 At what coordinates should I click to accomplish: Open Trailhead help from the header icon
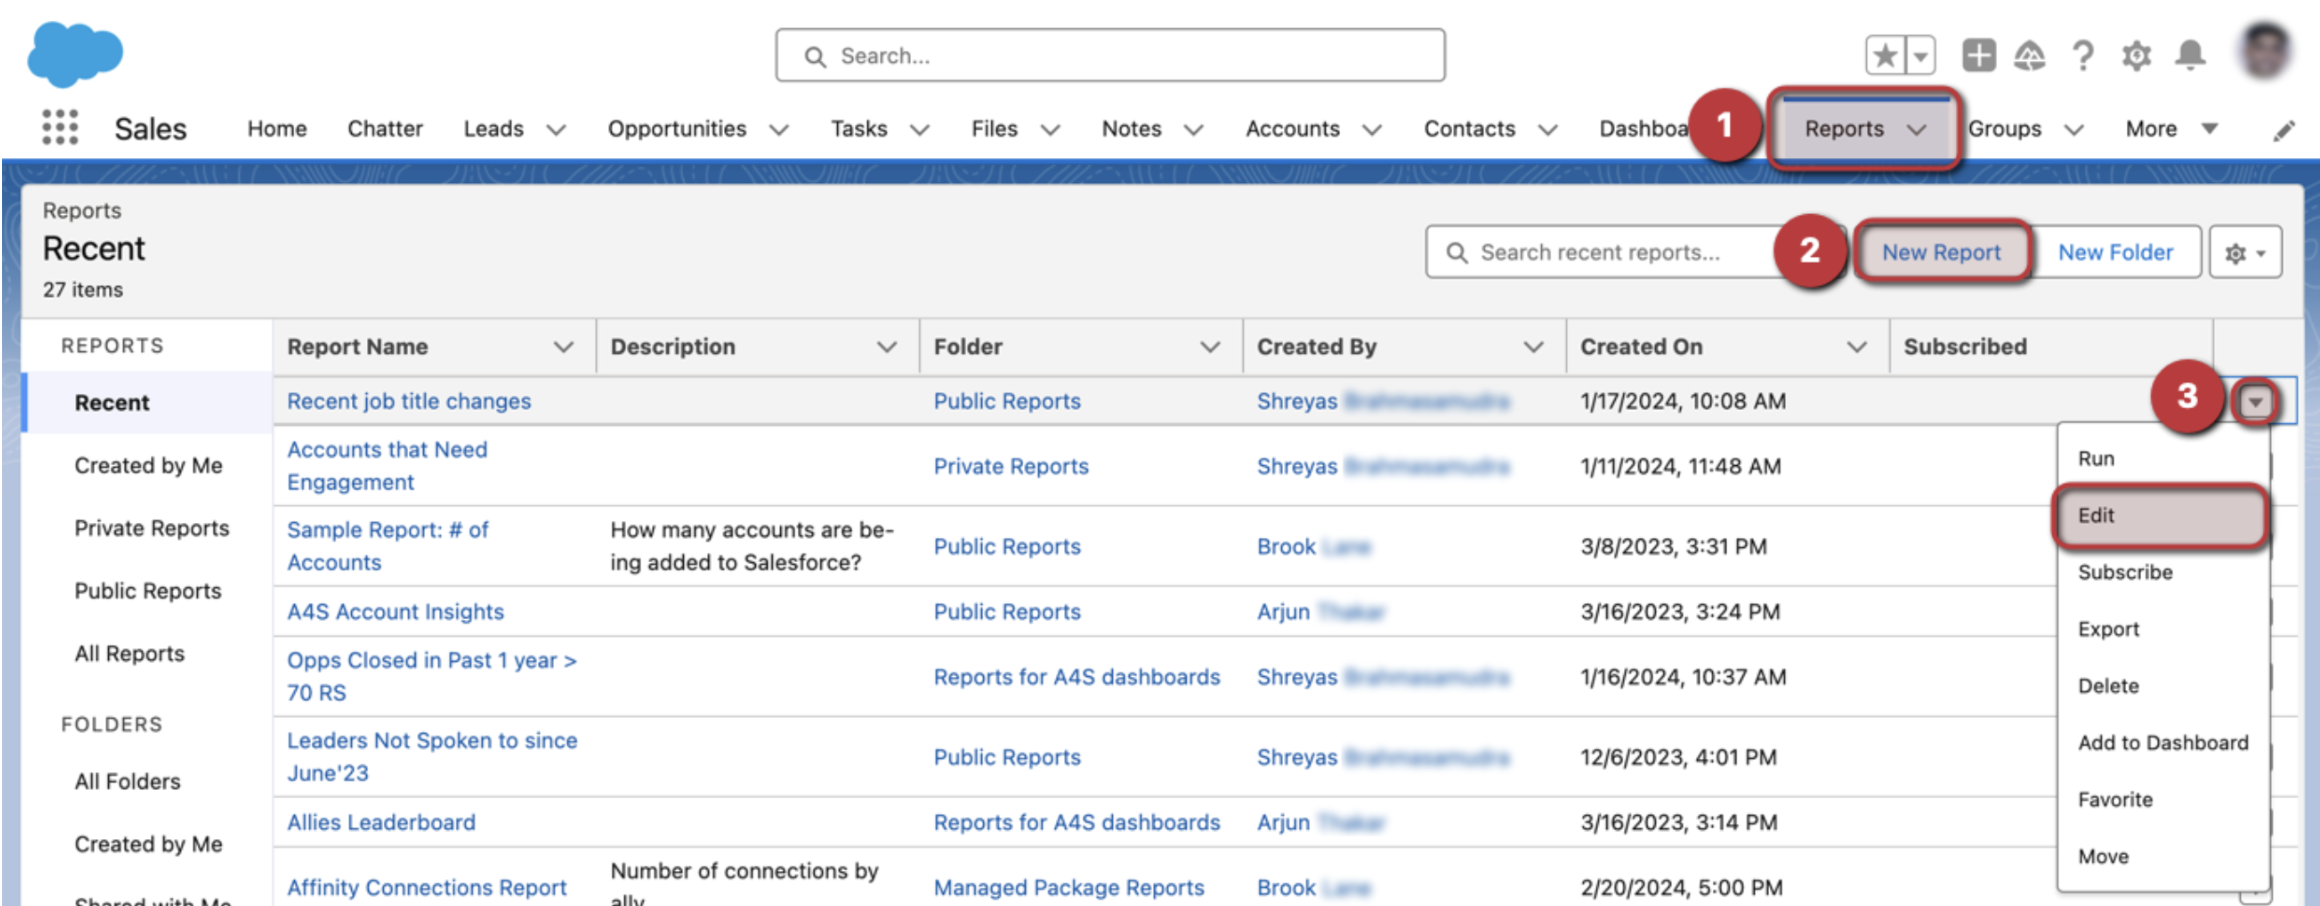click(x=2030, y=56)
